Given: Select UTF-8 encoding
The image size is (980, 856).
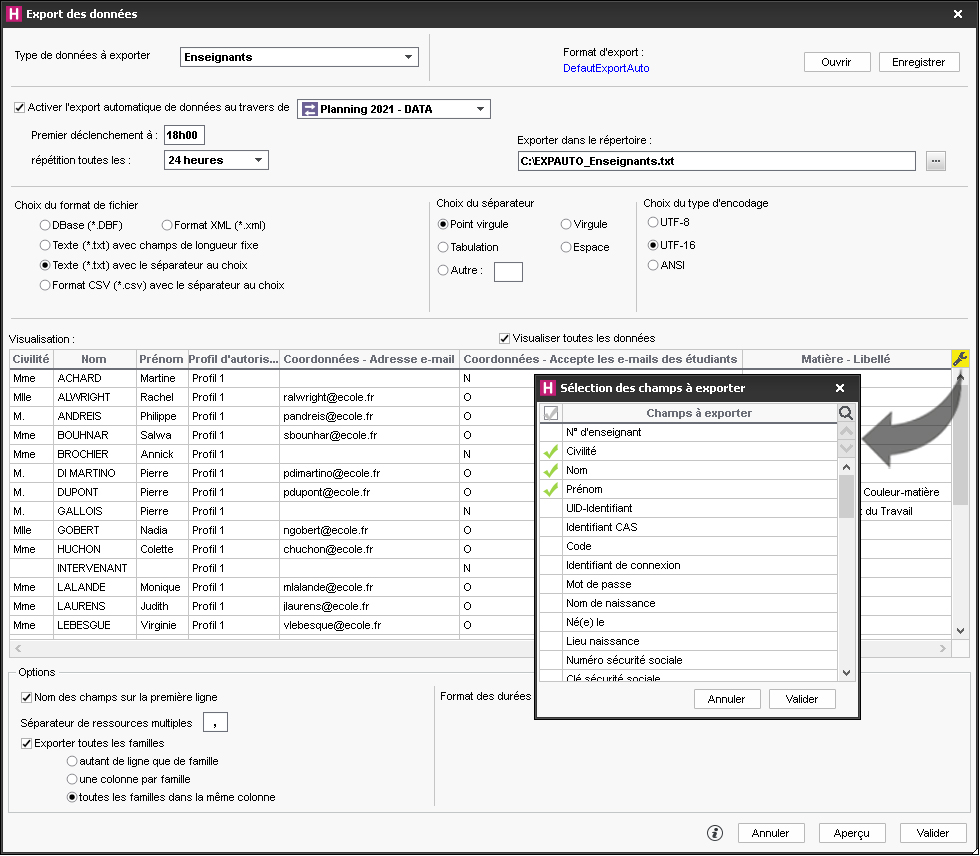Looking at the screenshot, I should pos(653,222).
